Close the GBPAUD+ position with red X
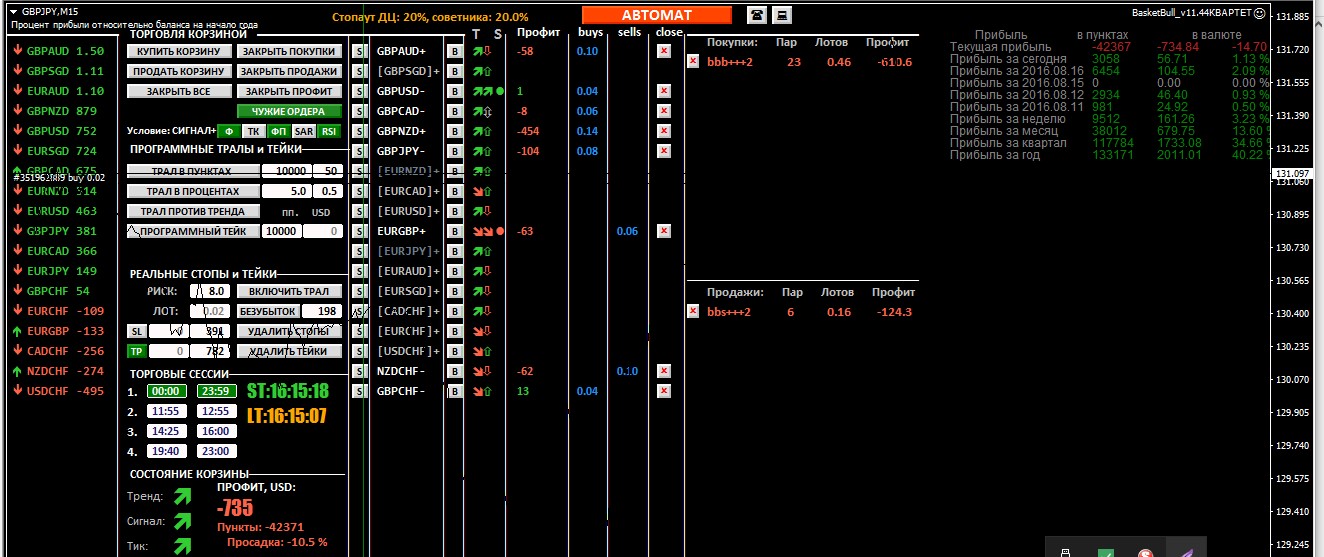The height and width of the screenshot is (557, 1324). 663,51
